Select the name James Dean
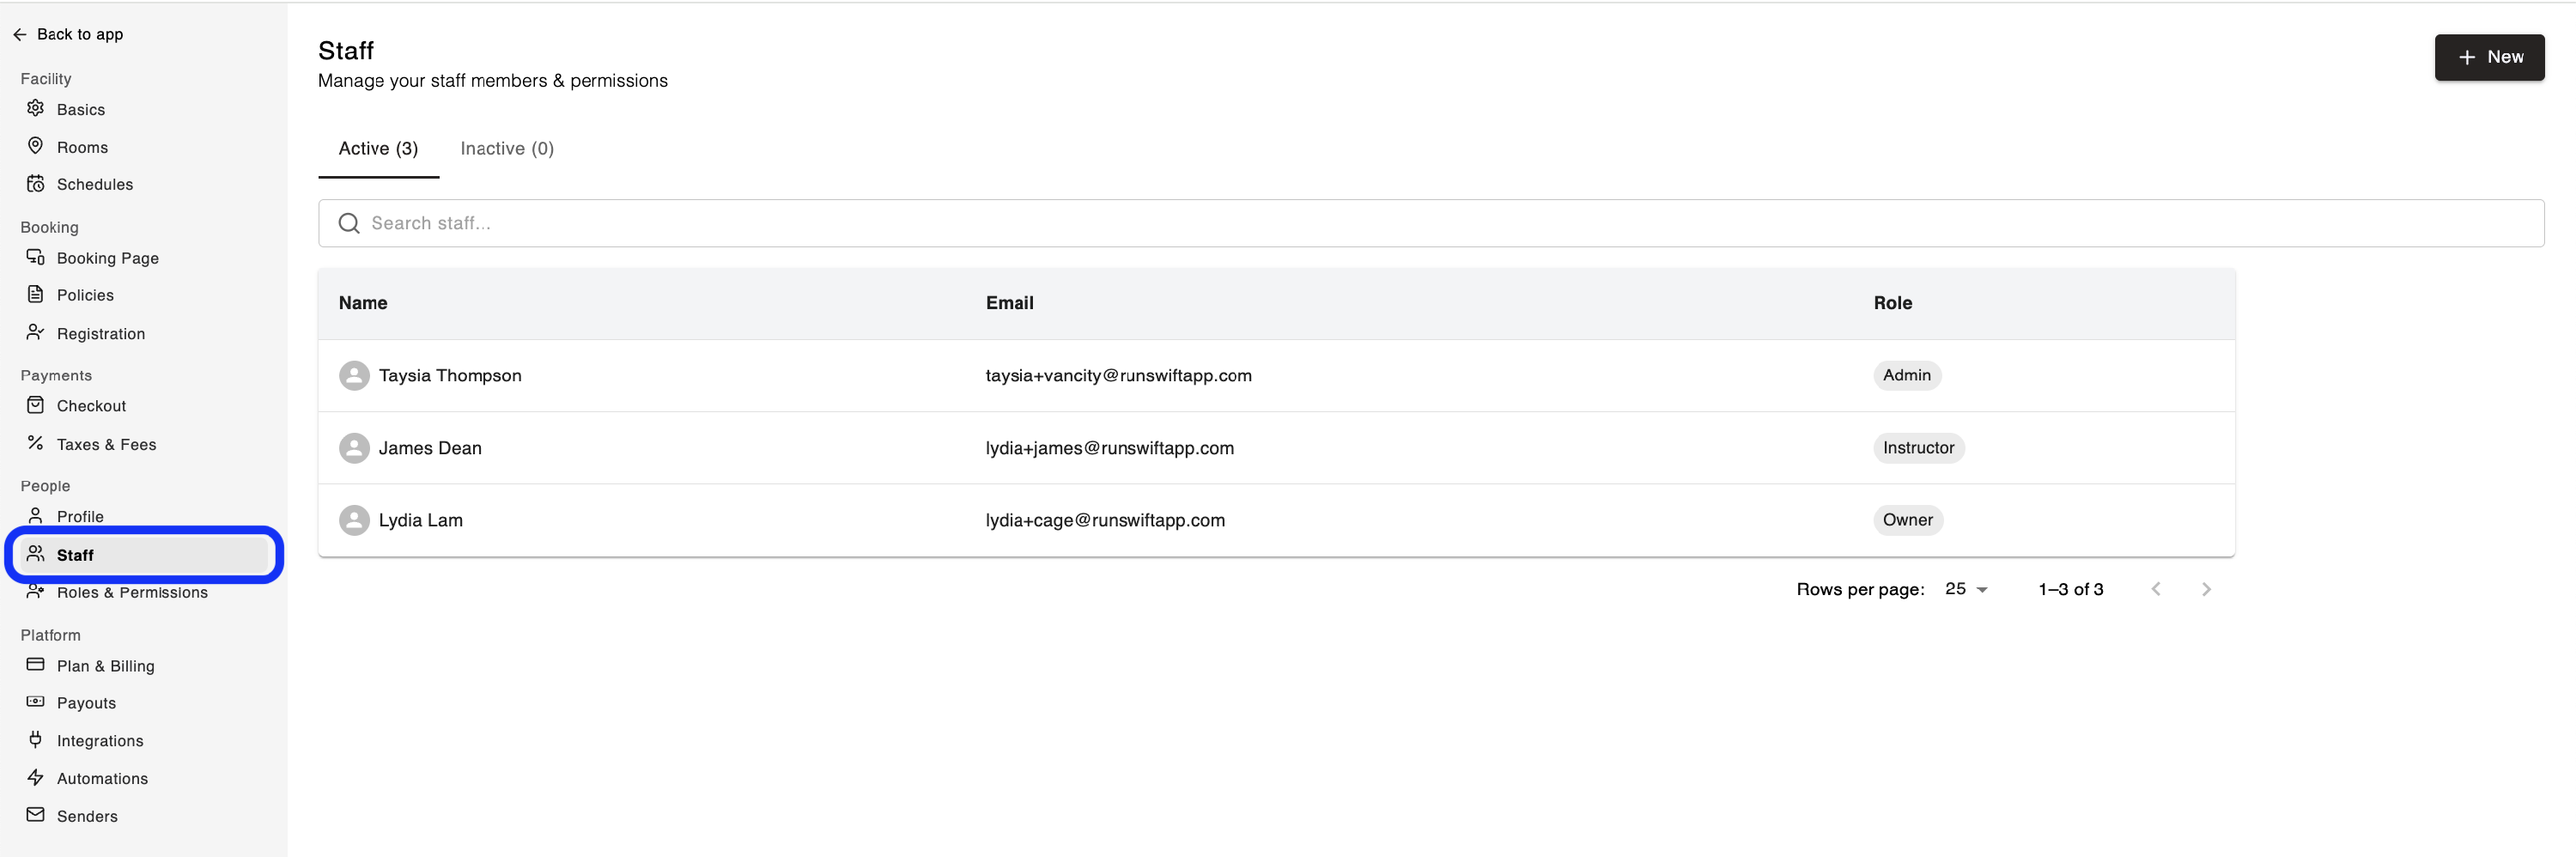 coord(430,448)
